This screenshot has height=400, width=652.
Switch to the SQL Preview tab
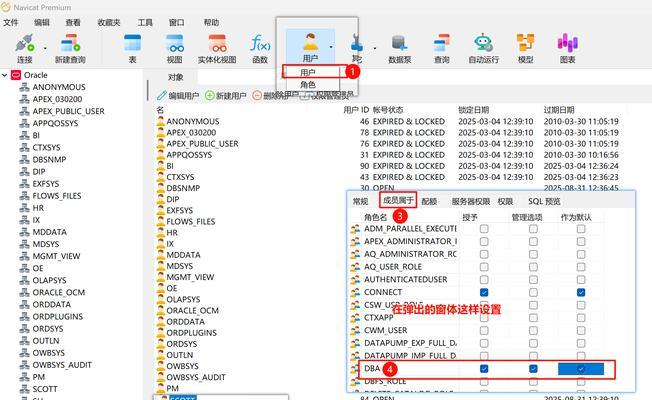point(544,202)
